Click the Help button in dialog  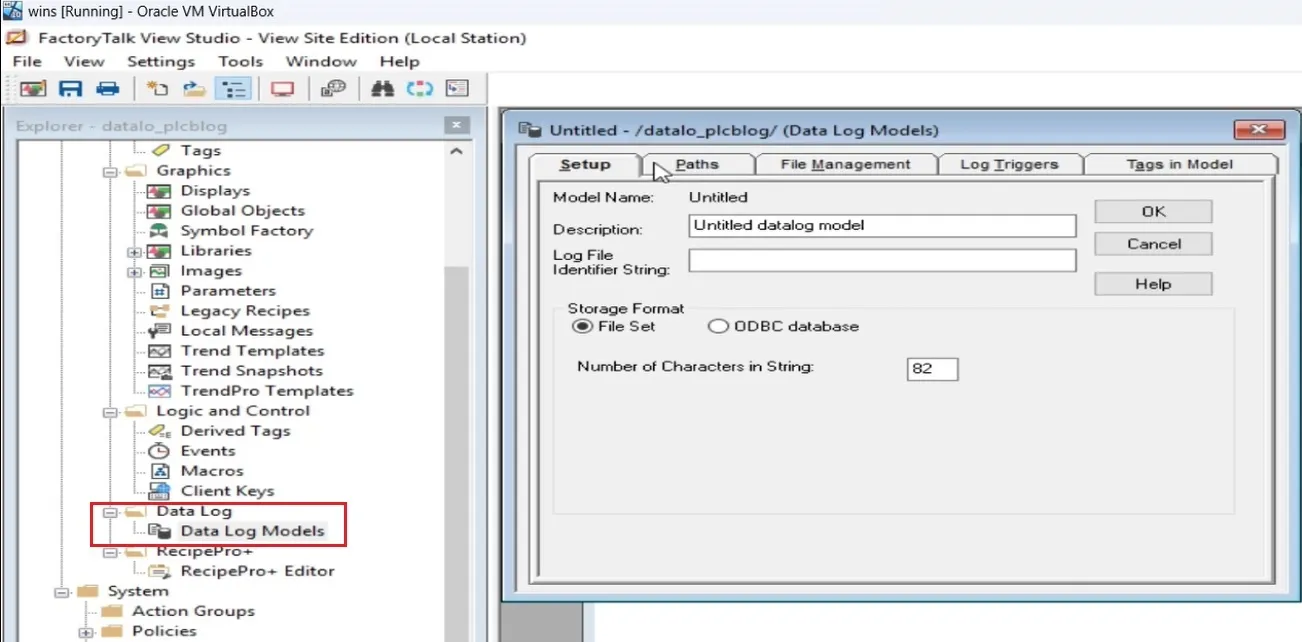pyautogui.click(x=1153, y=284)
